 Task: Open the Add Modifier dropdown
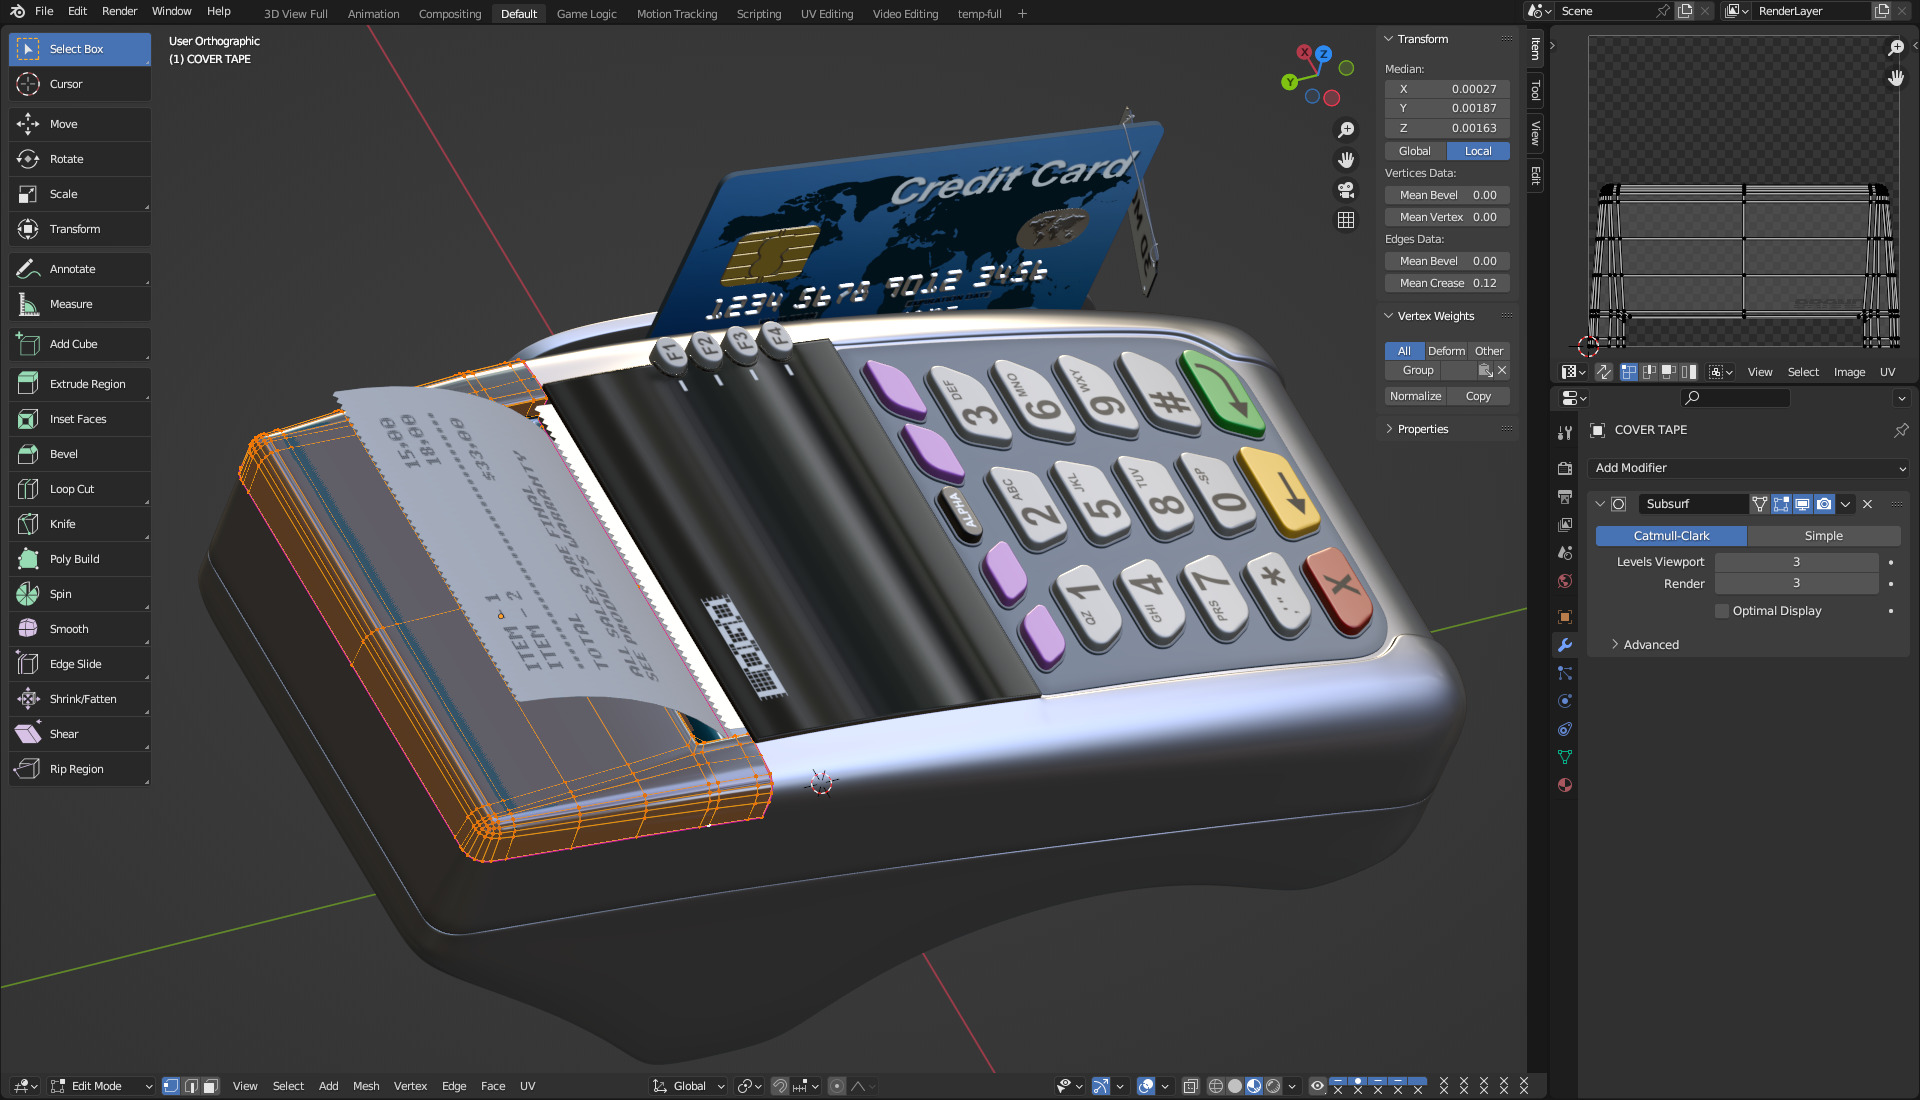tap(1748, 468)
